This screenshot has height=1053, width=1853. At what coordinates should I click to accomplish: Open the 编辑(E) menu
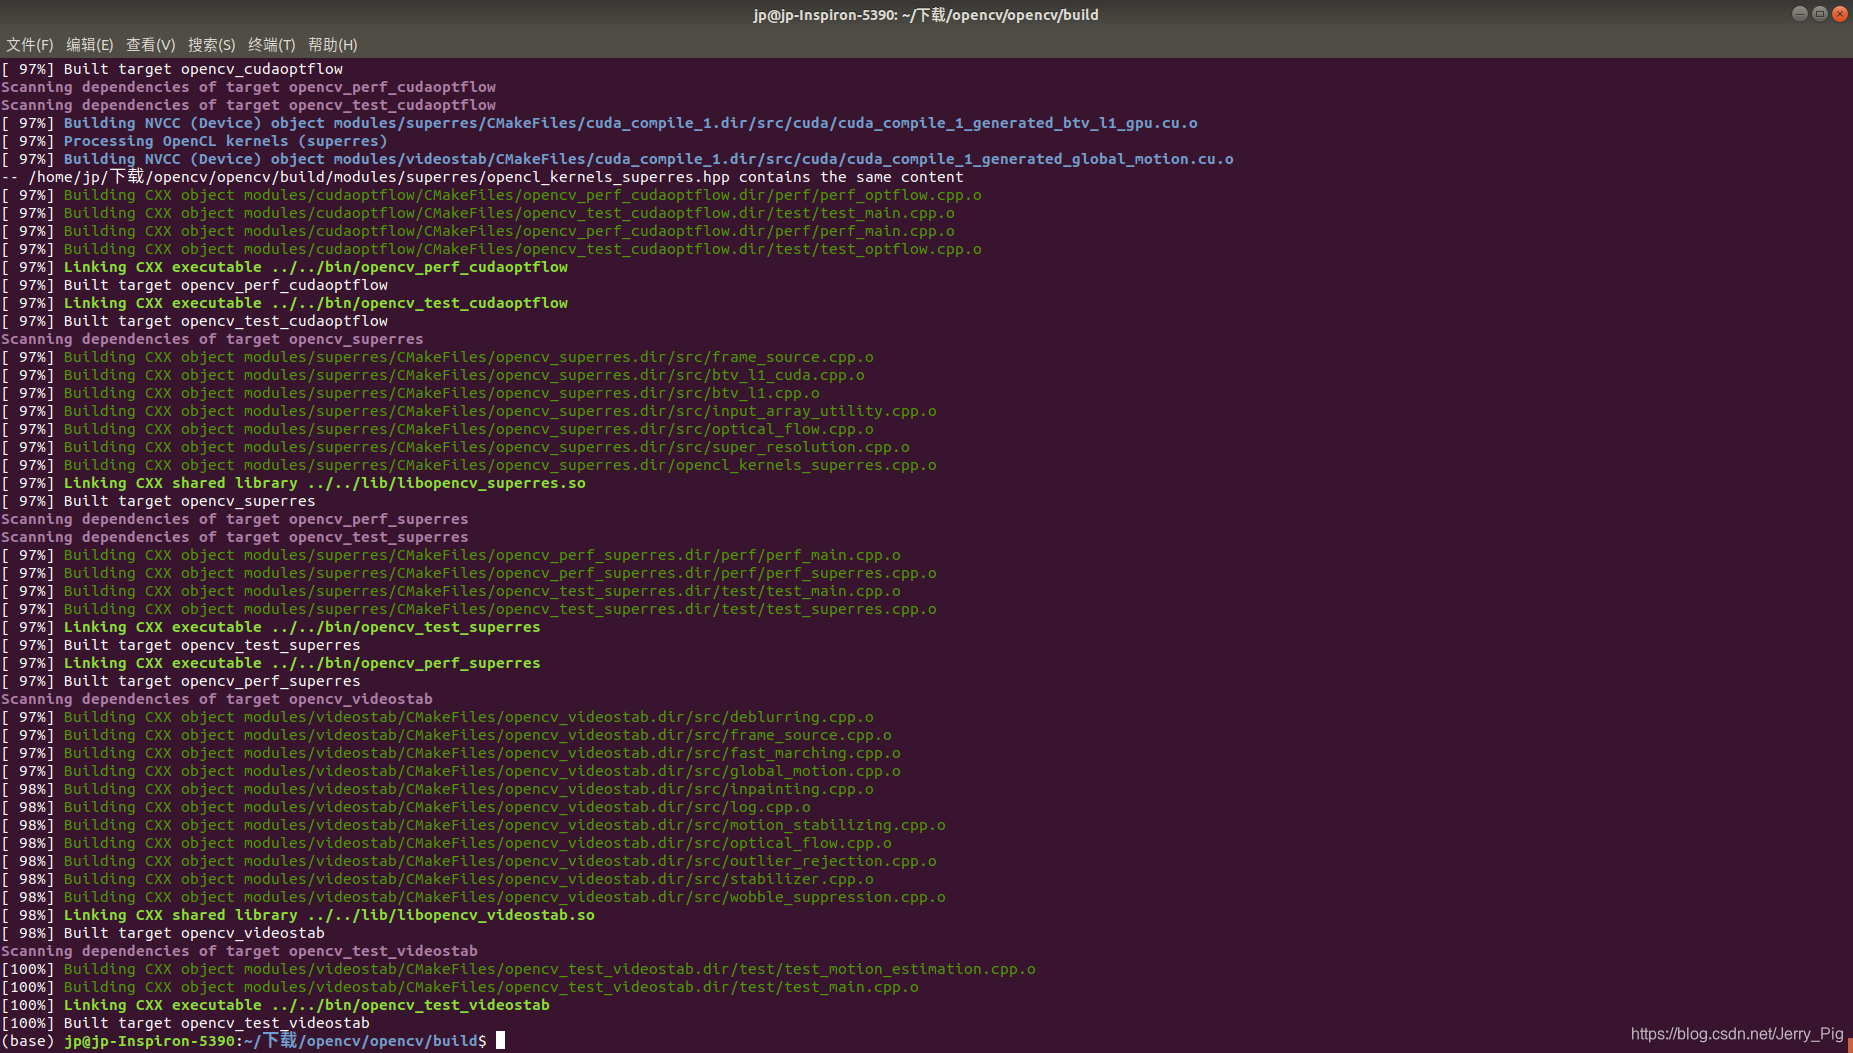89,45
